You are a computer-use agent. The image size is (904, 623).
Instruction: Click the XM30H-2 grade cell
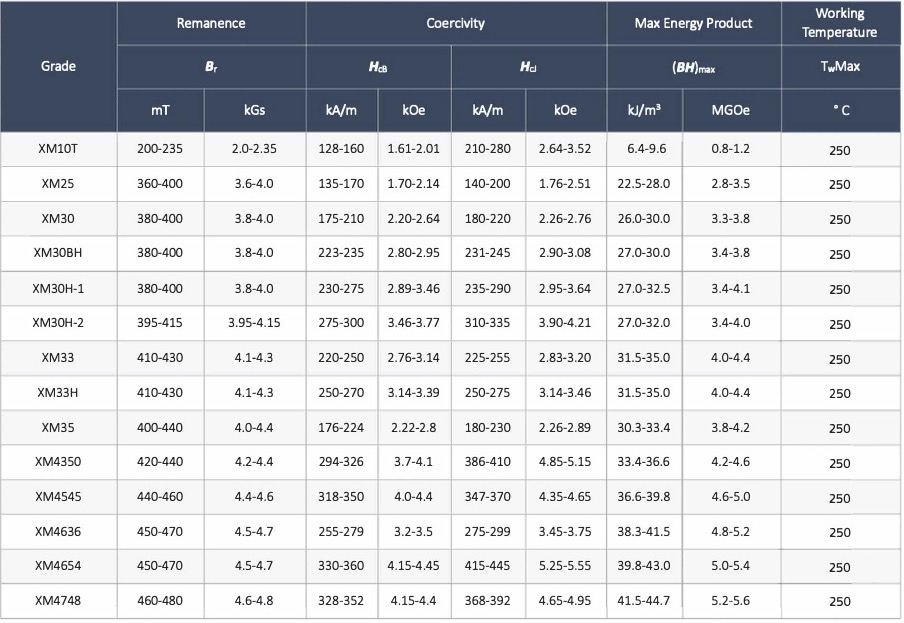coord(58,323)
